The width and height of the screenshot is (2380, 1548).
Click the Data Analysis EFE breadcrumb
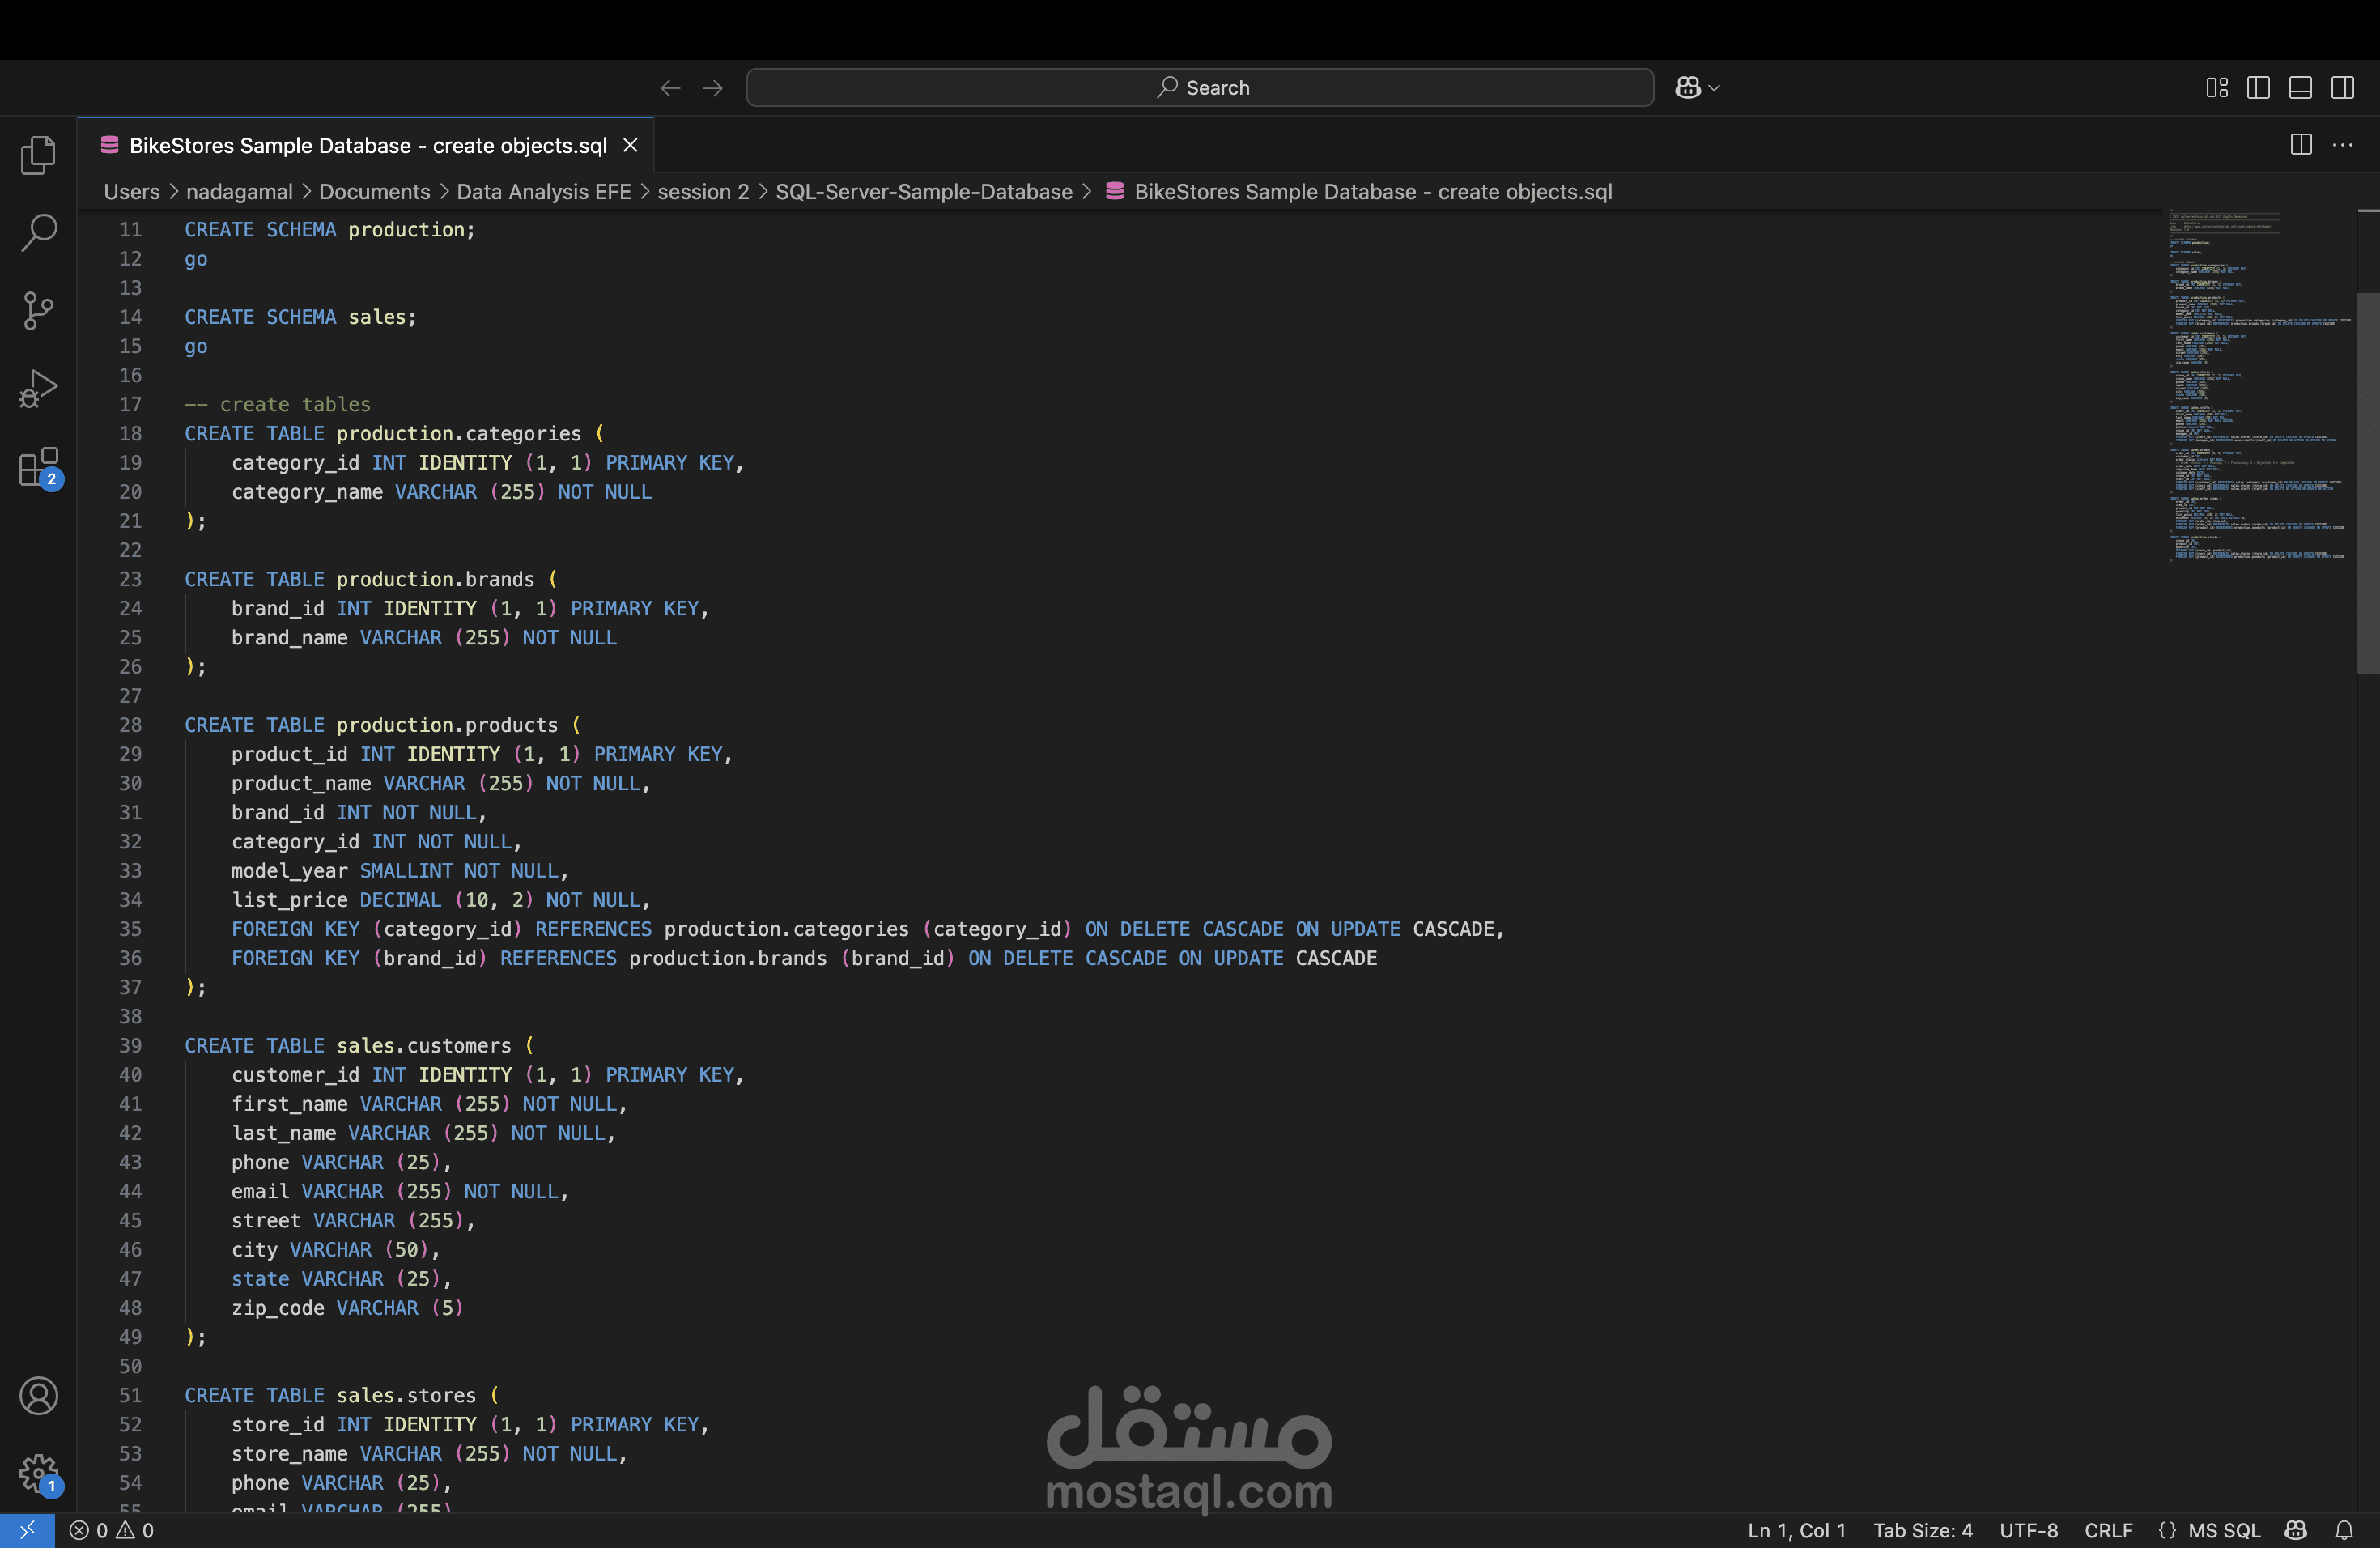point(543,192)
